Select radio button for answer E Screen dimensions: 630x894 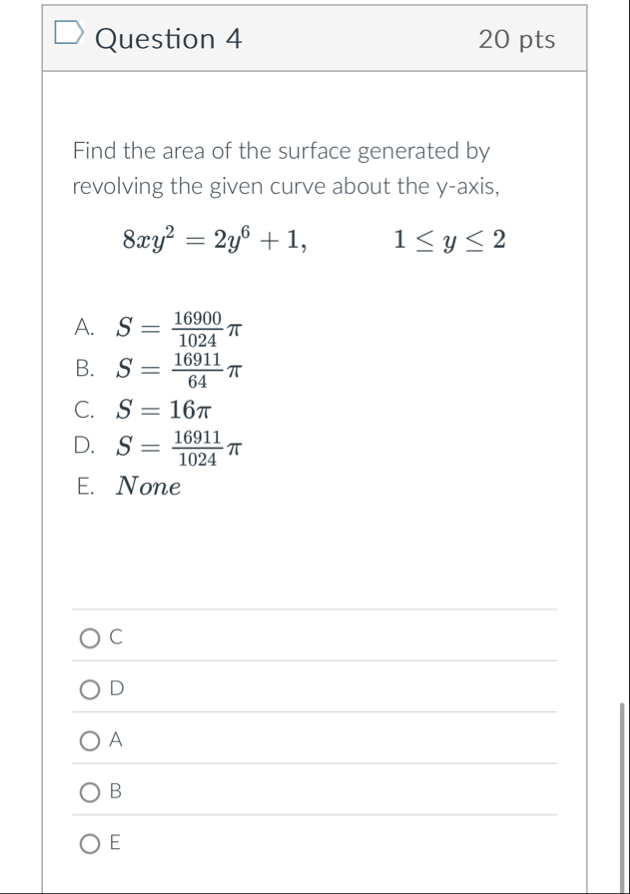pos(91,843)
